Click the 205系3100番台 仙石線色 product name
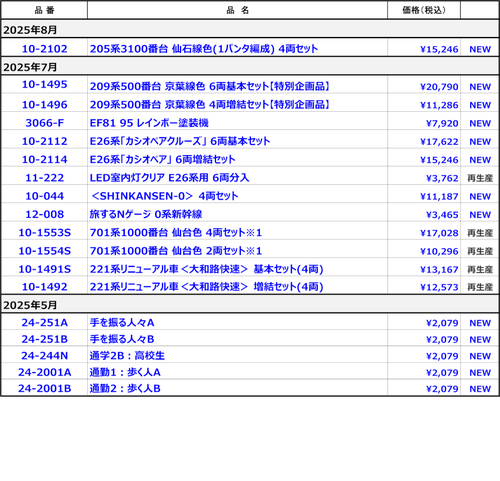The image size is (500, 481). coord(204,49)
